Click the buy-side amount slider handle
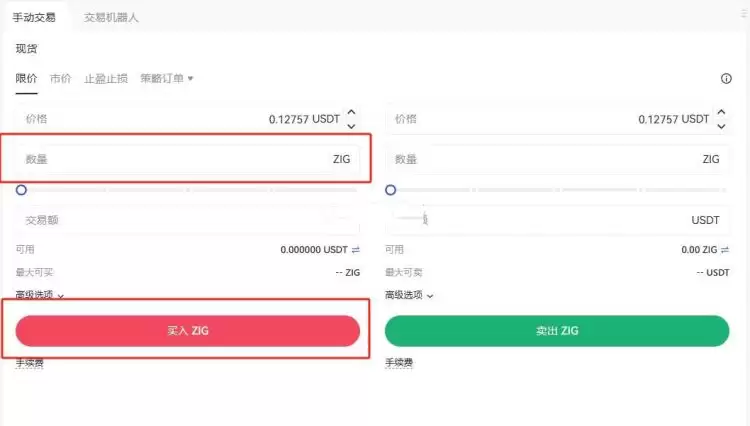Screen dimensions: 750x426 pyautogui.click(x=21, y=189)
